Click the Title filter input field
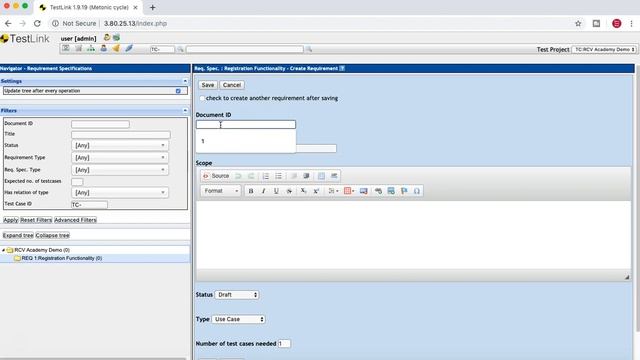 coord(121,134)
